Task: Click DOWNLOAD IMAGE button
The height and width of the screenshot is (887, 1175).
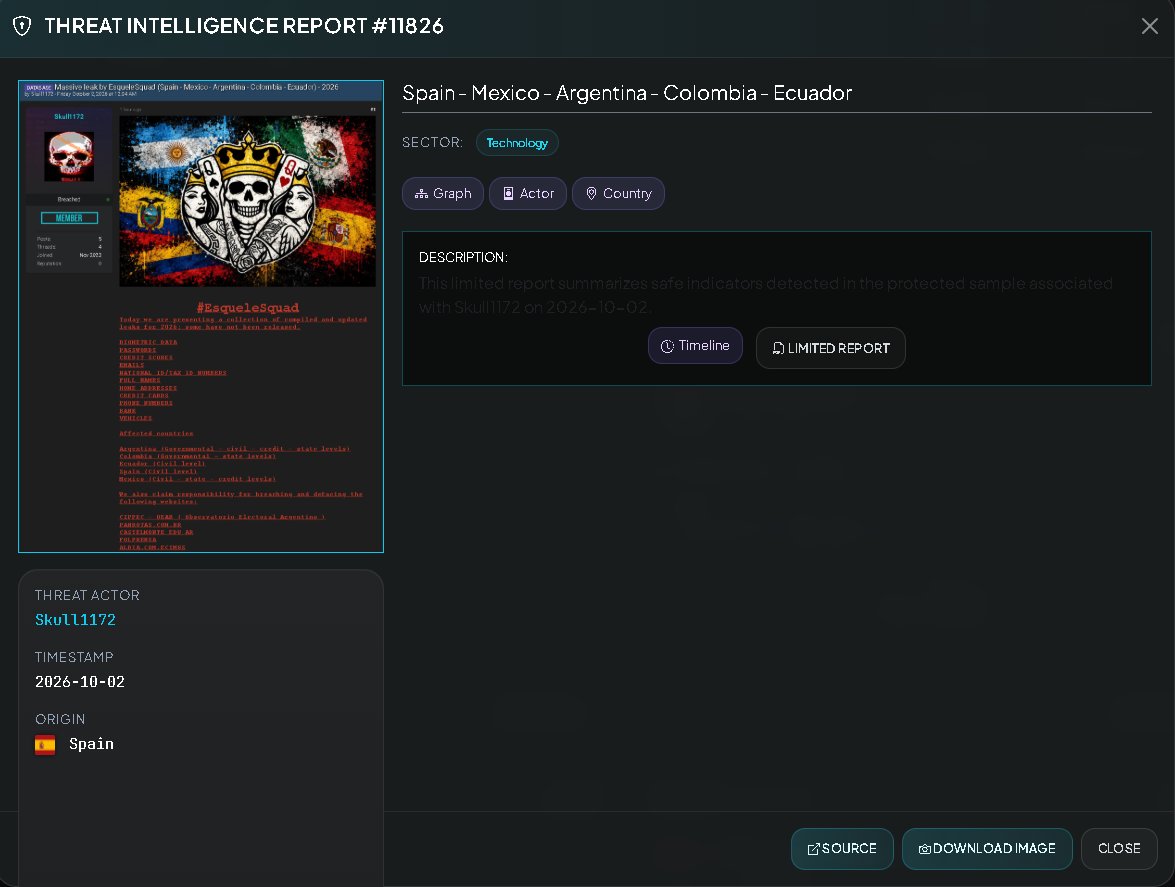Action: click(987, 849)
